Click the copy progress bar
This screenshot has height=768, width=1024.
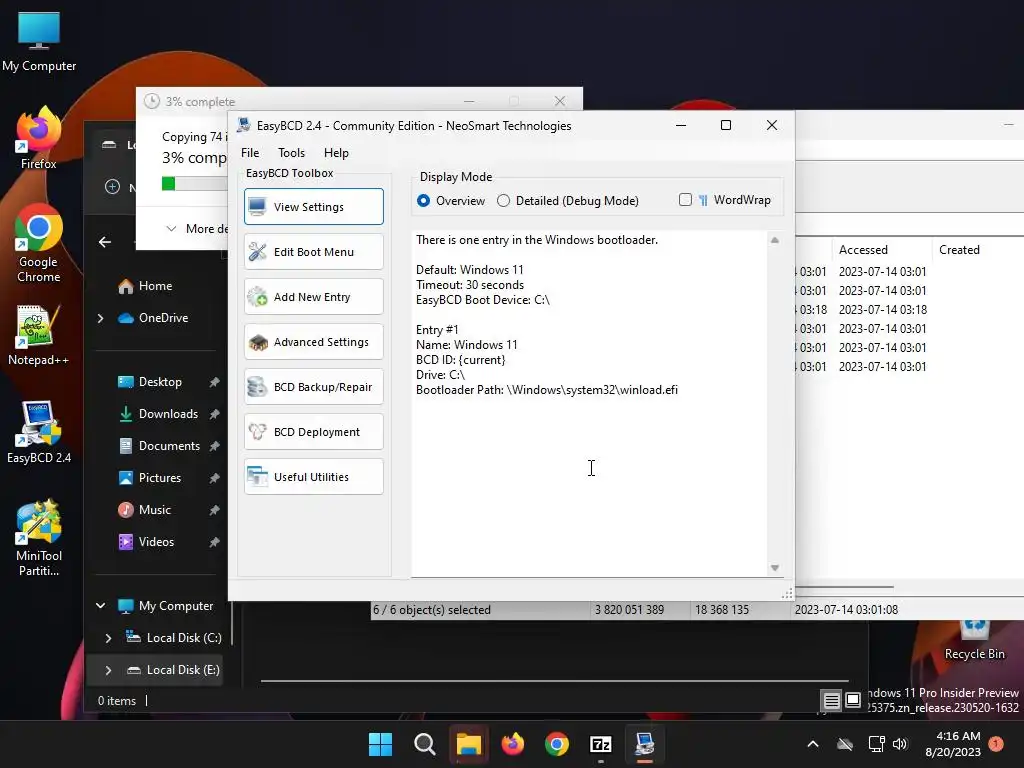pyautogui.click(x=195, y=184)
